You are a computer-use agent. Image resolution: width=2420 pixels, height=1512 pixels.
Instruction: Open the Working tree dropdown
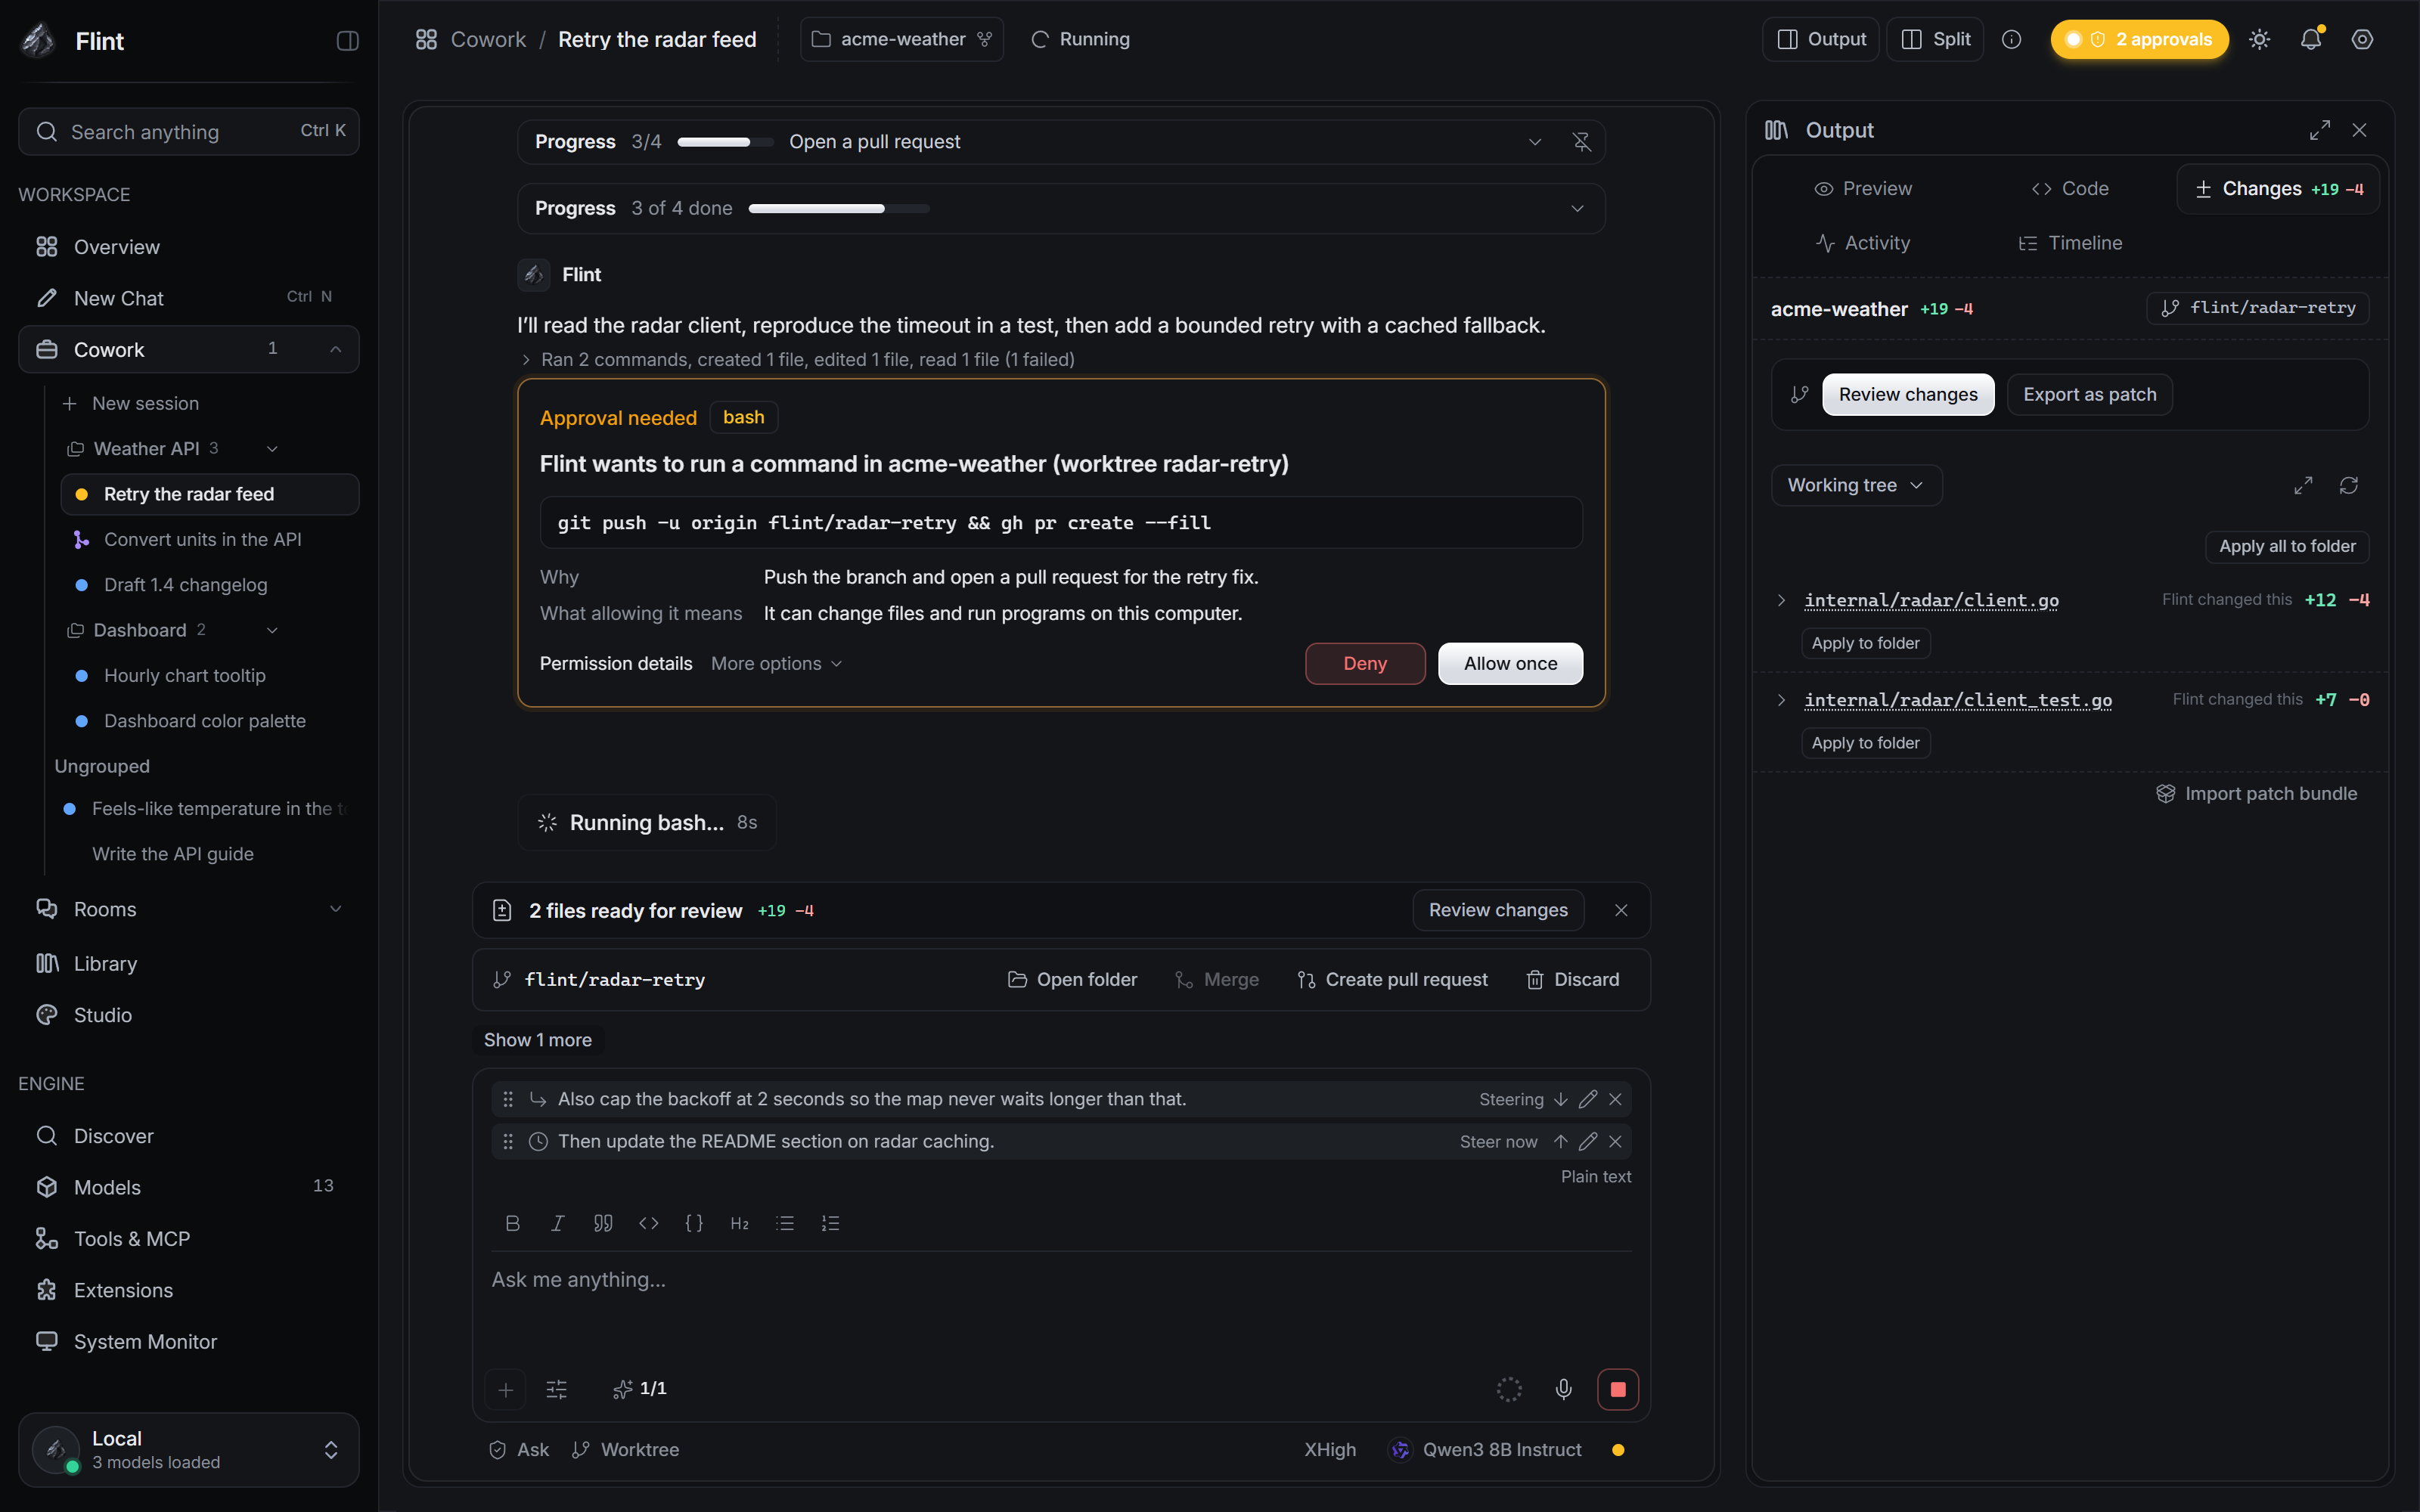[x=1856, y=485]
